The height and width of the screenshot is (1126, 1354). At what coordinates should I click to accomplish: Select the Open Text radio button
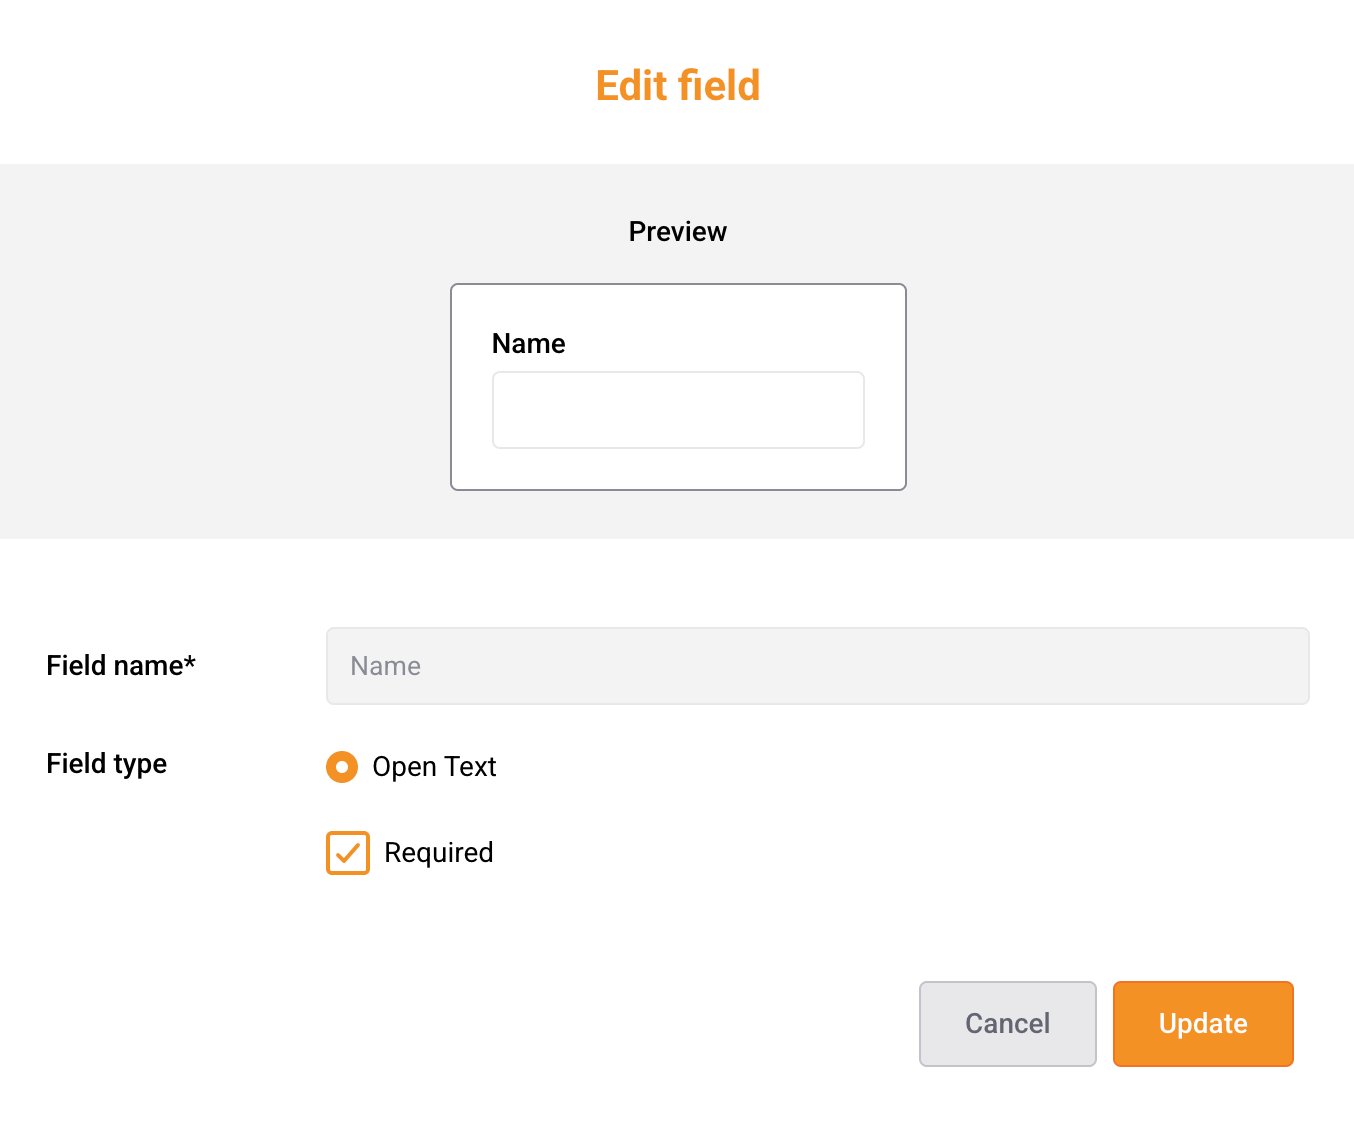(x=342, y=767)
